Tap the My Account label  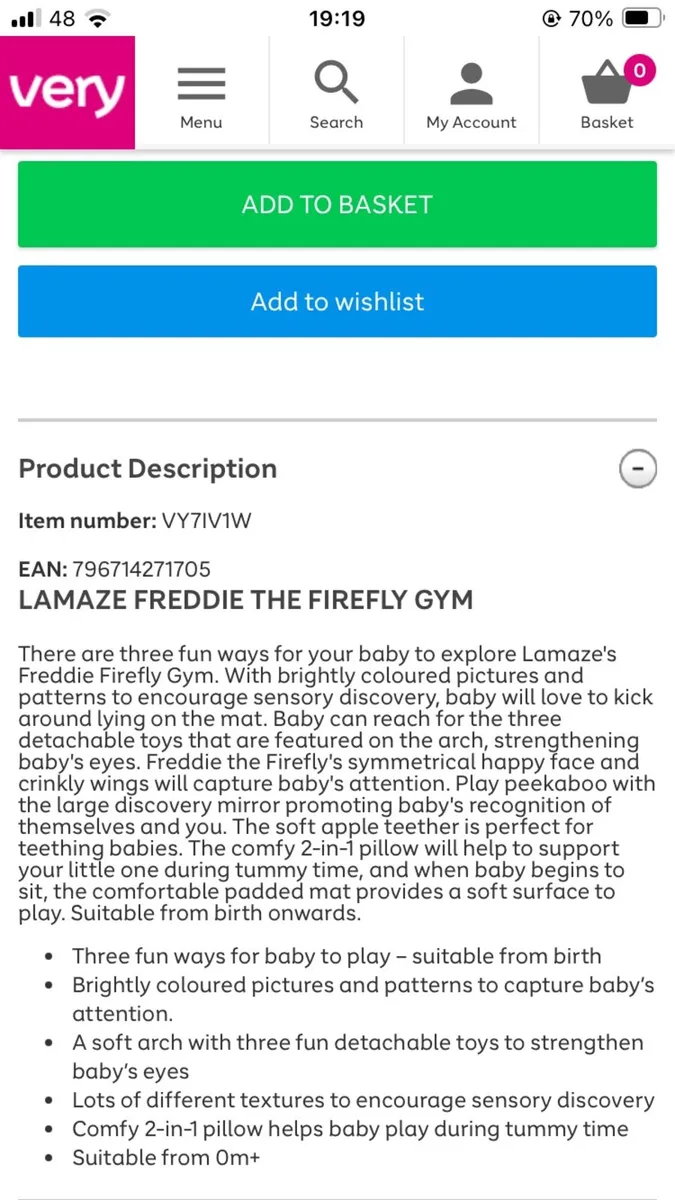point(471,122)
